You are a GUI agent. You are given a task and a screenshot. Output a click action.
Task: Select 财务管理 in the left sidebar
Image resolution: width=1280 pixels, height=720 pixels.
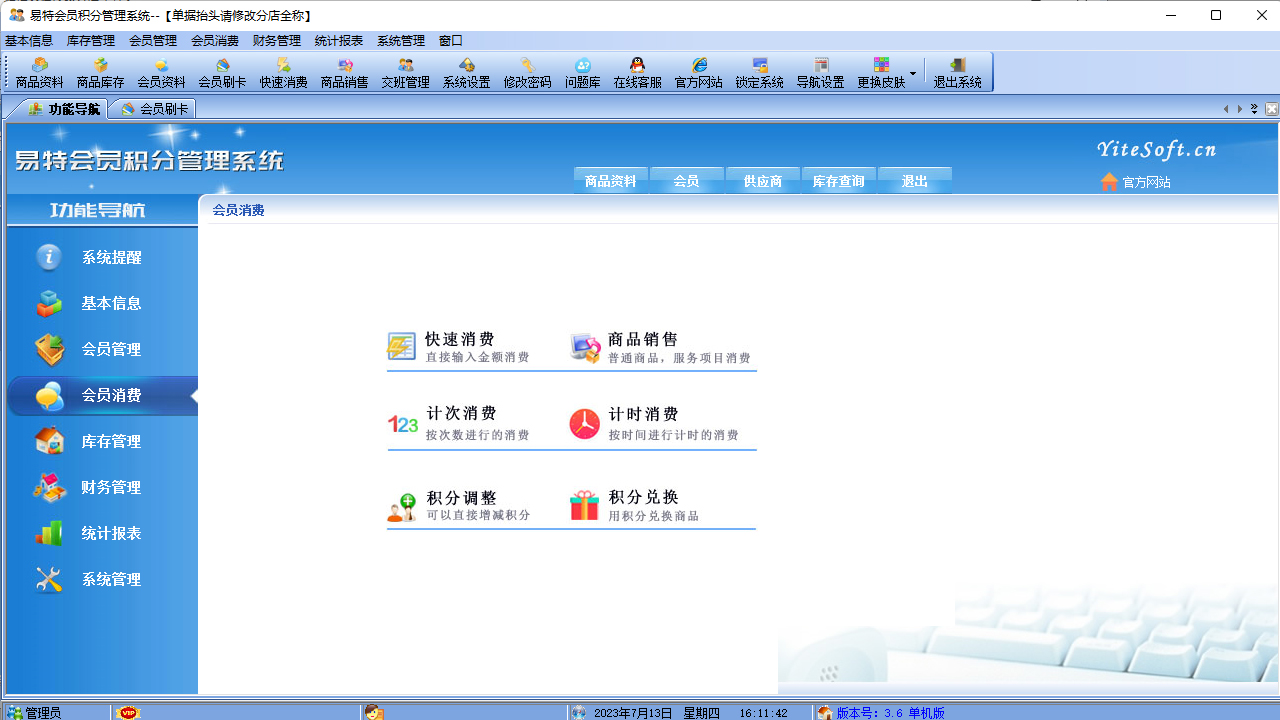coord(110,487)
